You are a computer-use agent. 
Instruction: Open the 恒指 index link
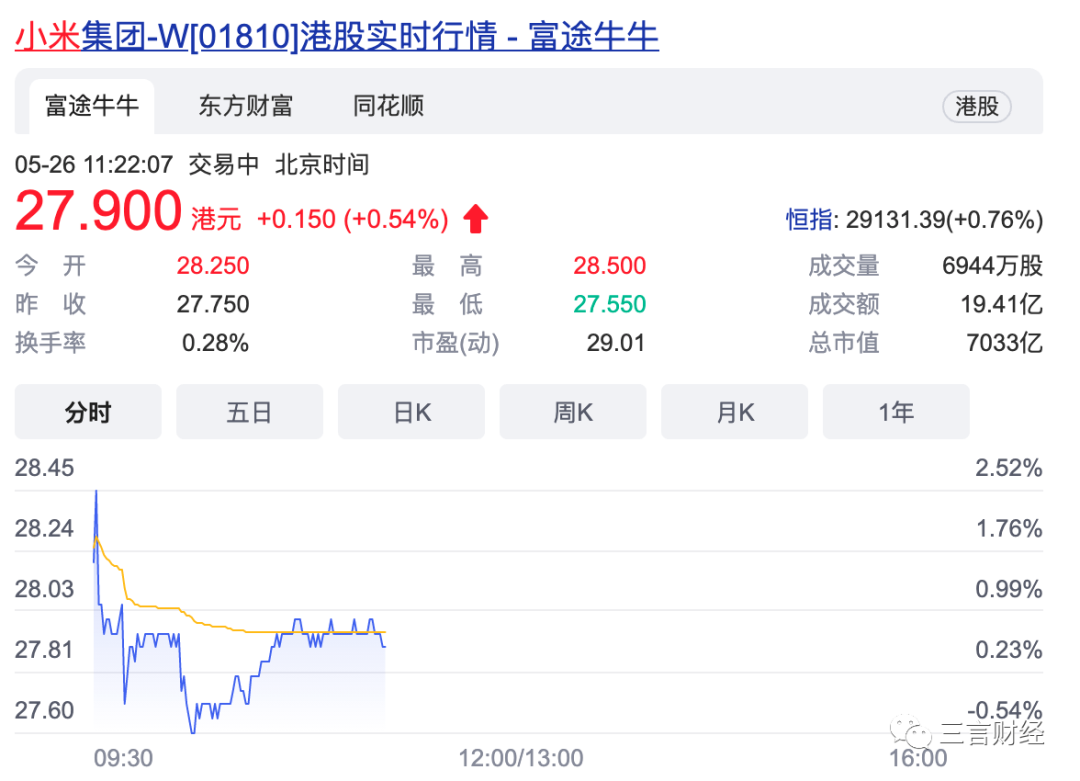[x=810, y=220]
